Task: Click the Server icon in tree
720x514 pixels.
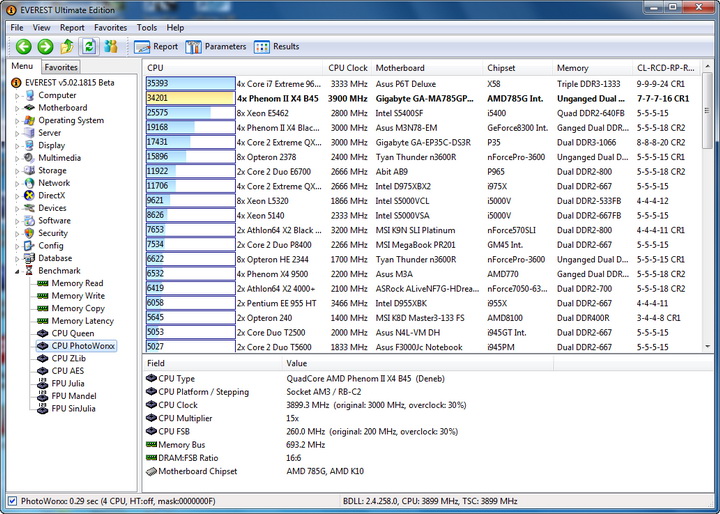Action: tap(30, 133)
